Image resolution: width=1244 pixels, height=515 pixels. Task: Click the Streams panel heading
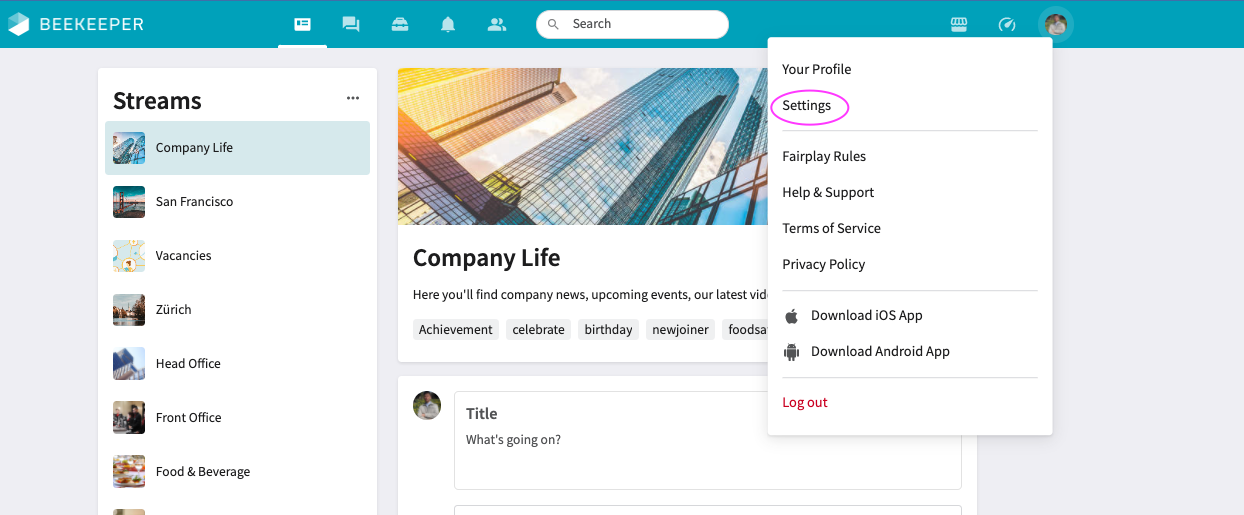click(157, 101)
